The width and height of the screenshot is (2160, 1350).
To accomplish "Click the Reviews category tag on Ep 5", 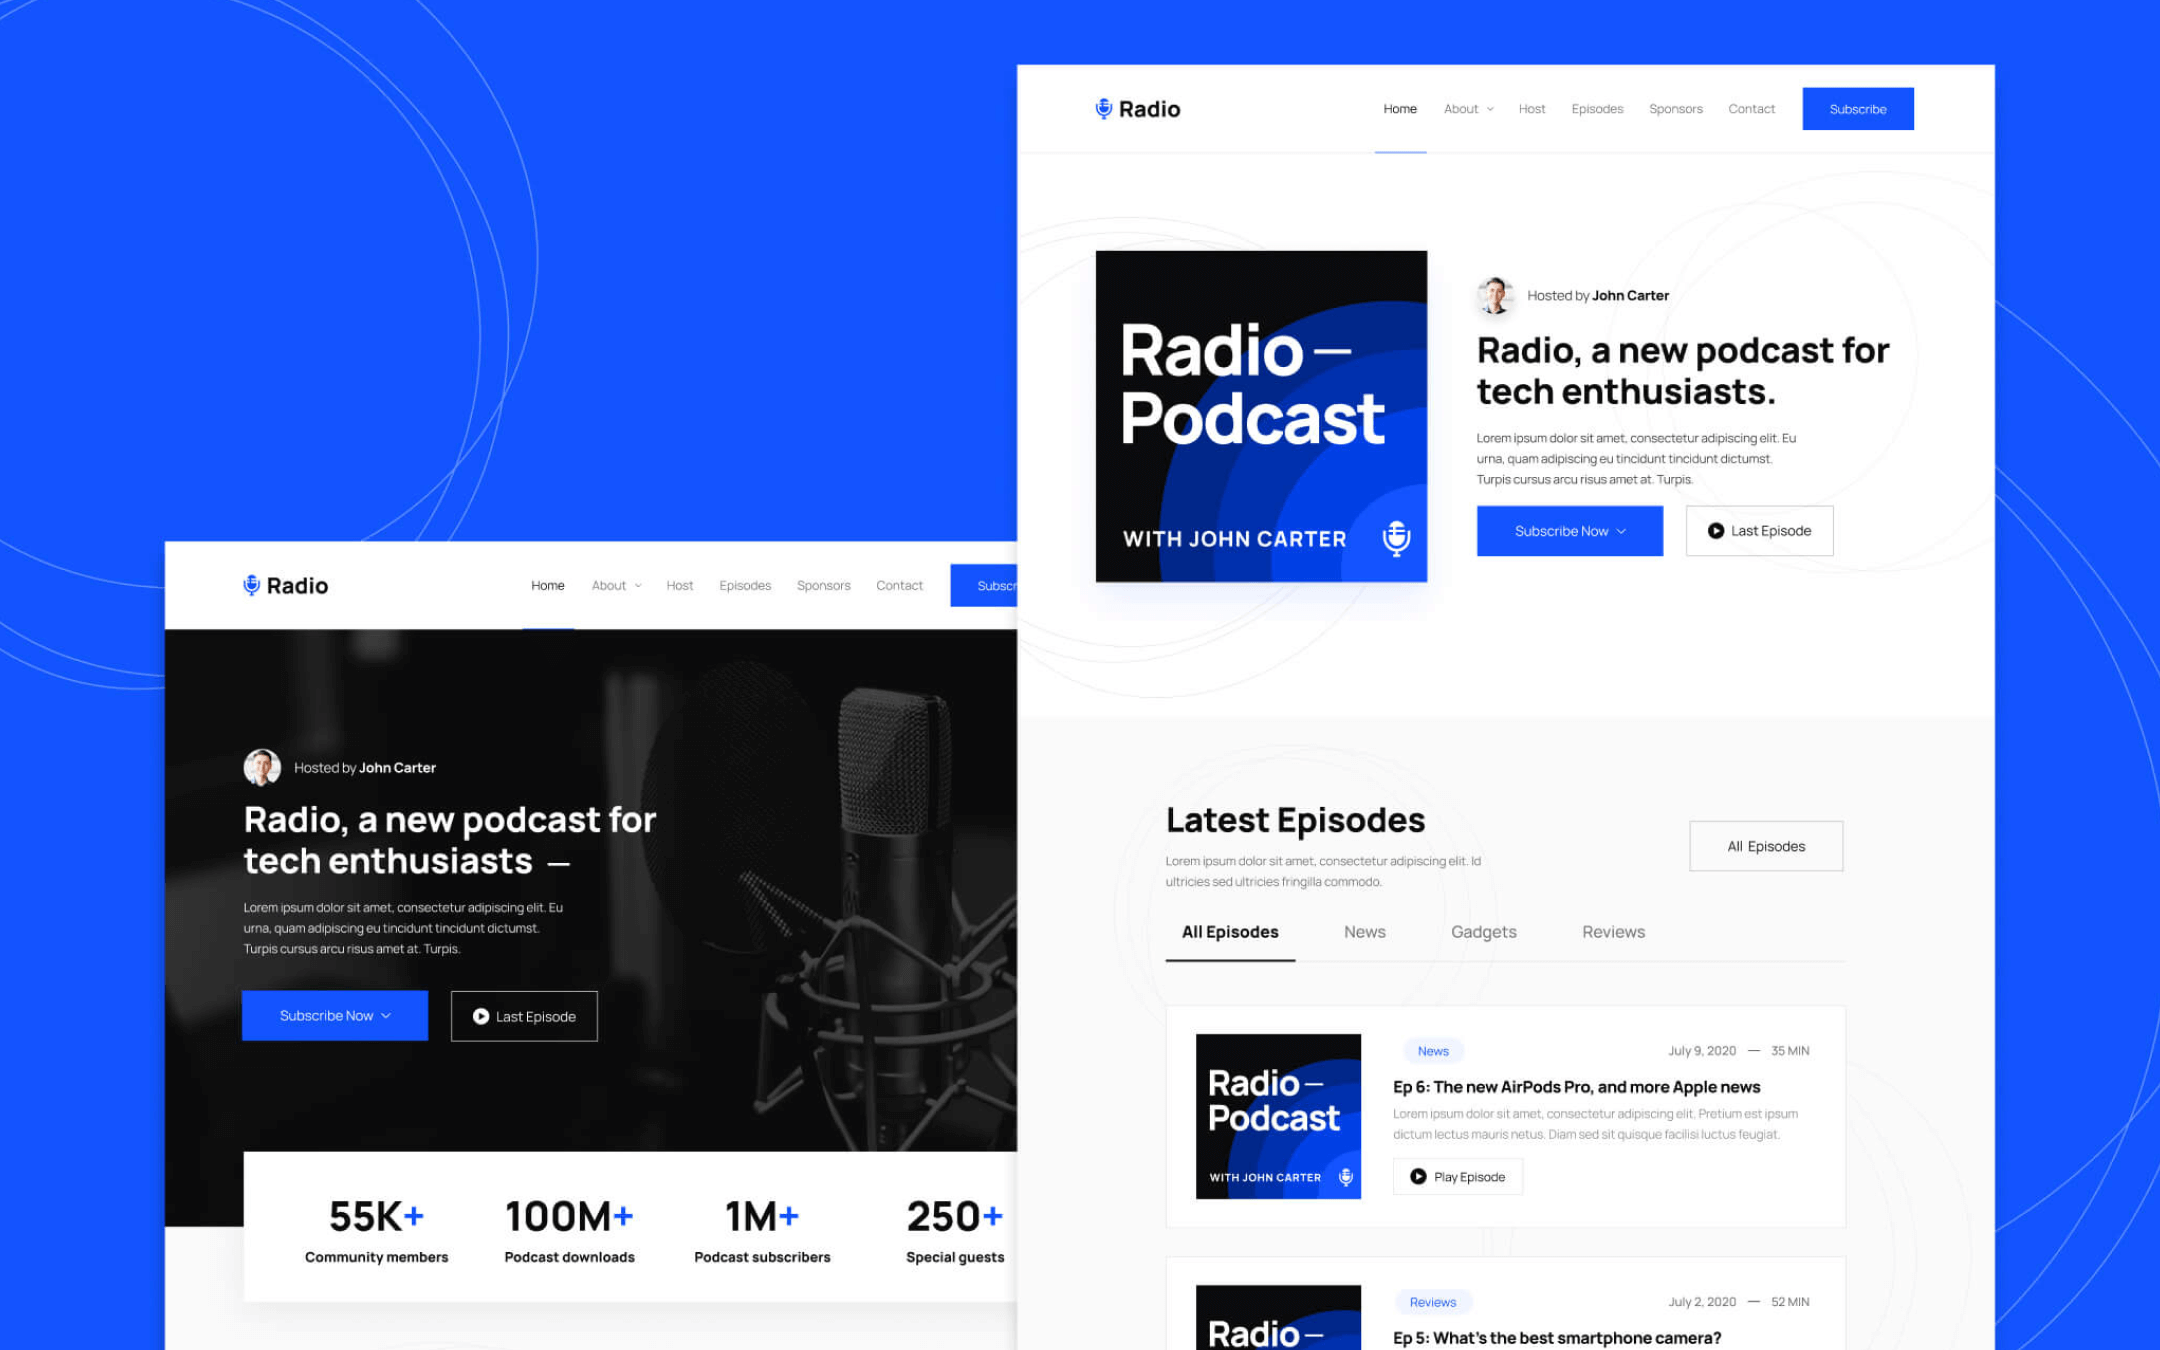I will (x=1433, y=1302).
